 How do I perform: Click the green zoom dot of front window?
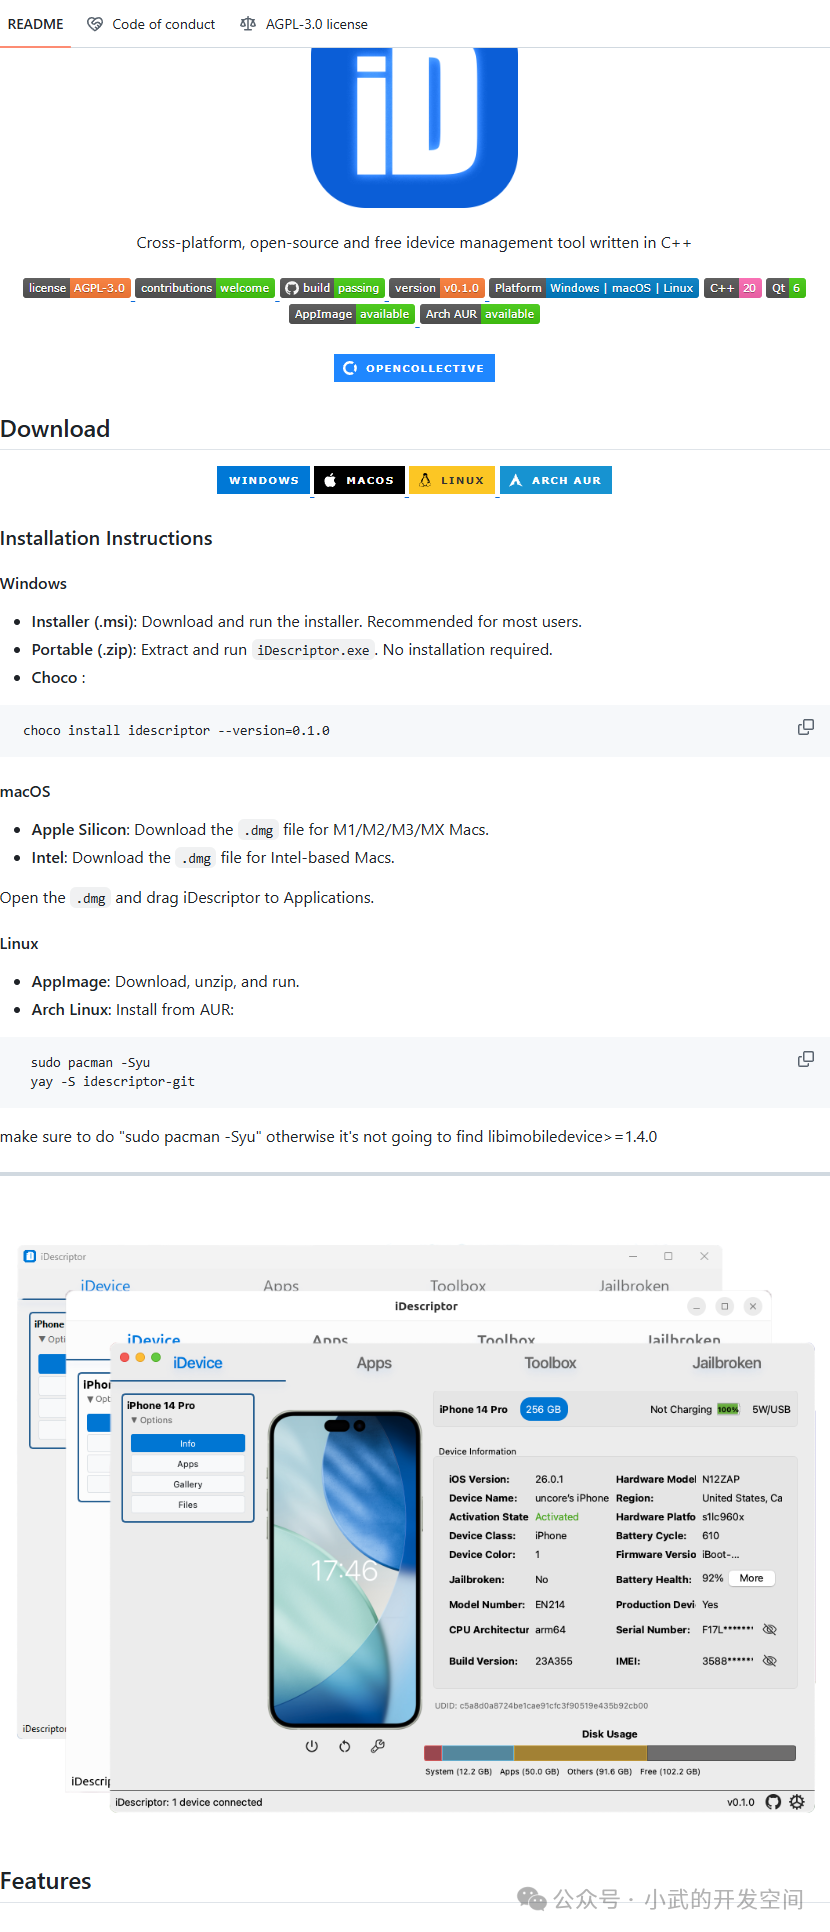156,1357
